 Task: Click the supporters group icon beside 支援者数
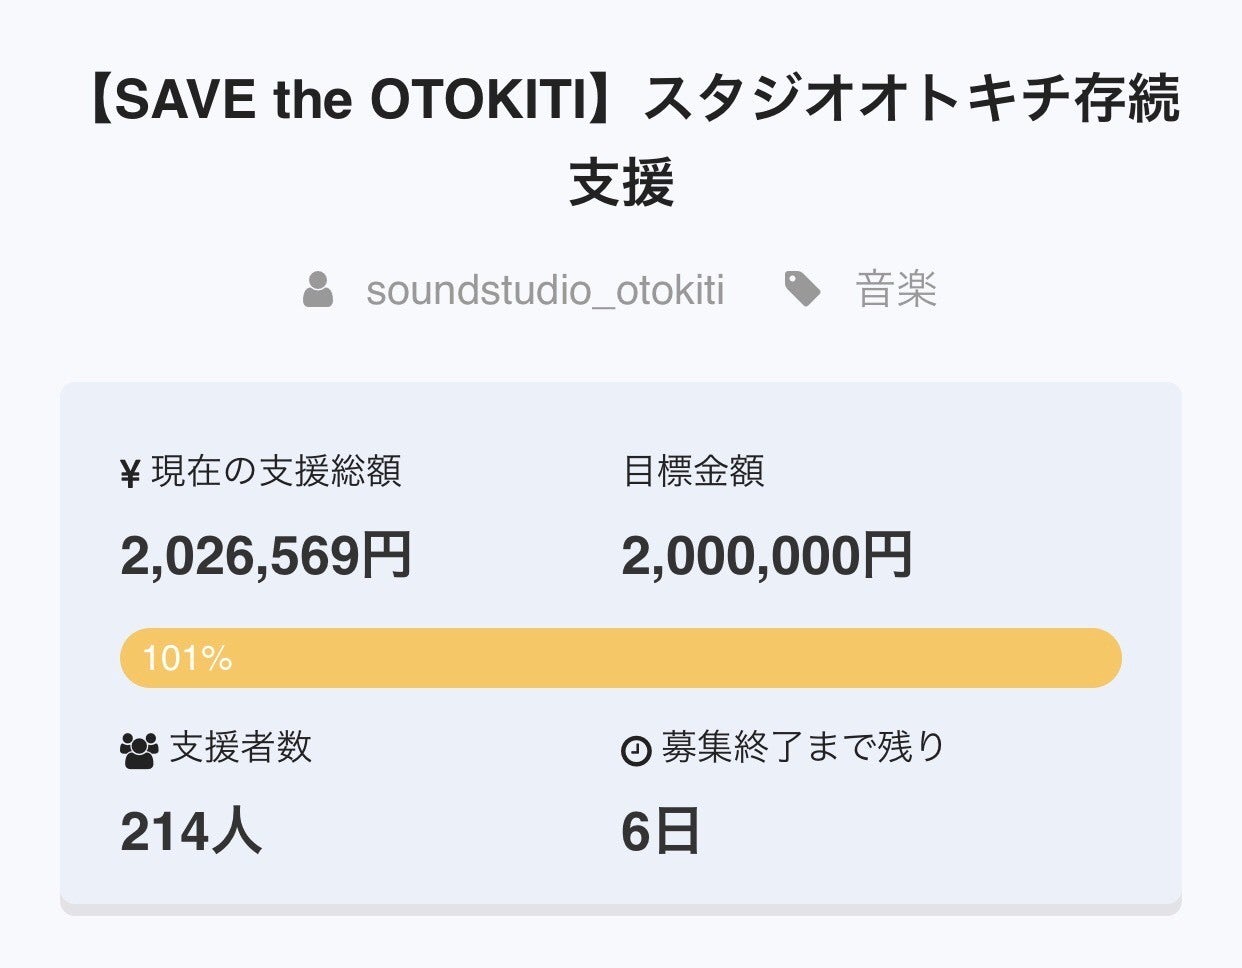tap(138, 750)
